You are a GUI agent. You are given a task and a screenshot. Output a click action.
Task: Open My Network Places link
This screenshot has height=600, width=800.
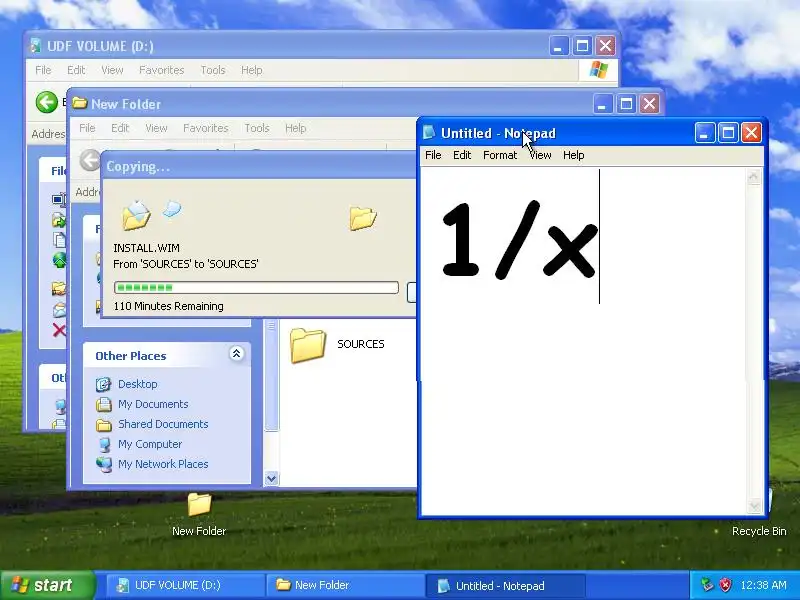coord(163,464)
